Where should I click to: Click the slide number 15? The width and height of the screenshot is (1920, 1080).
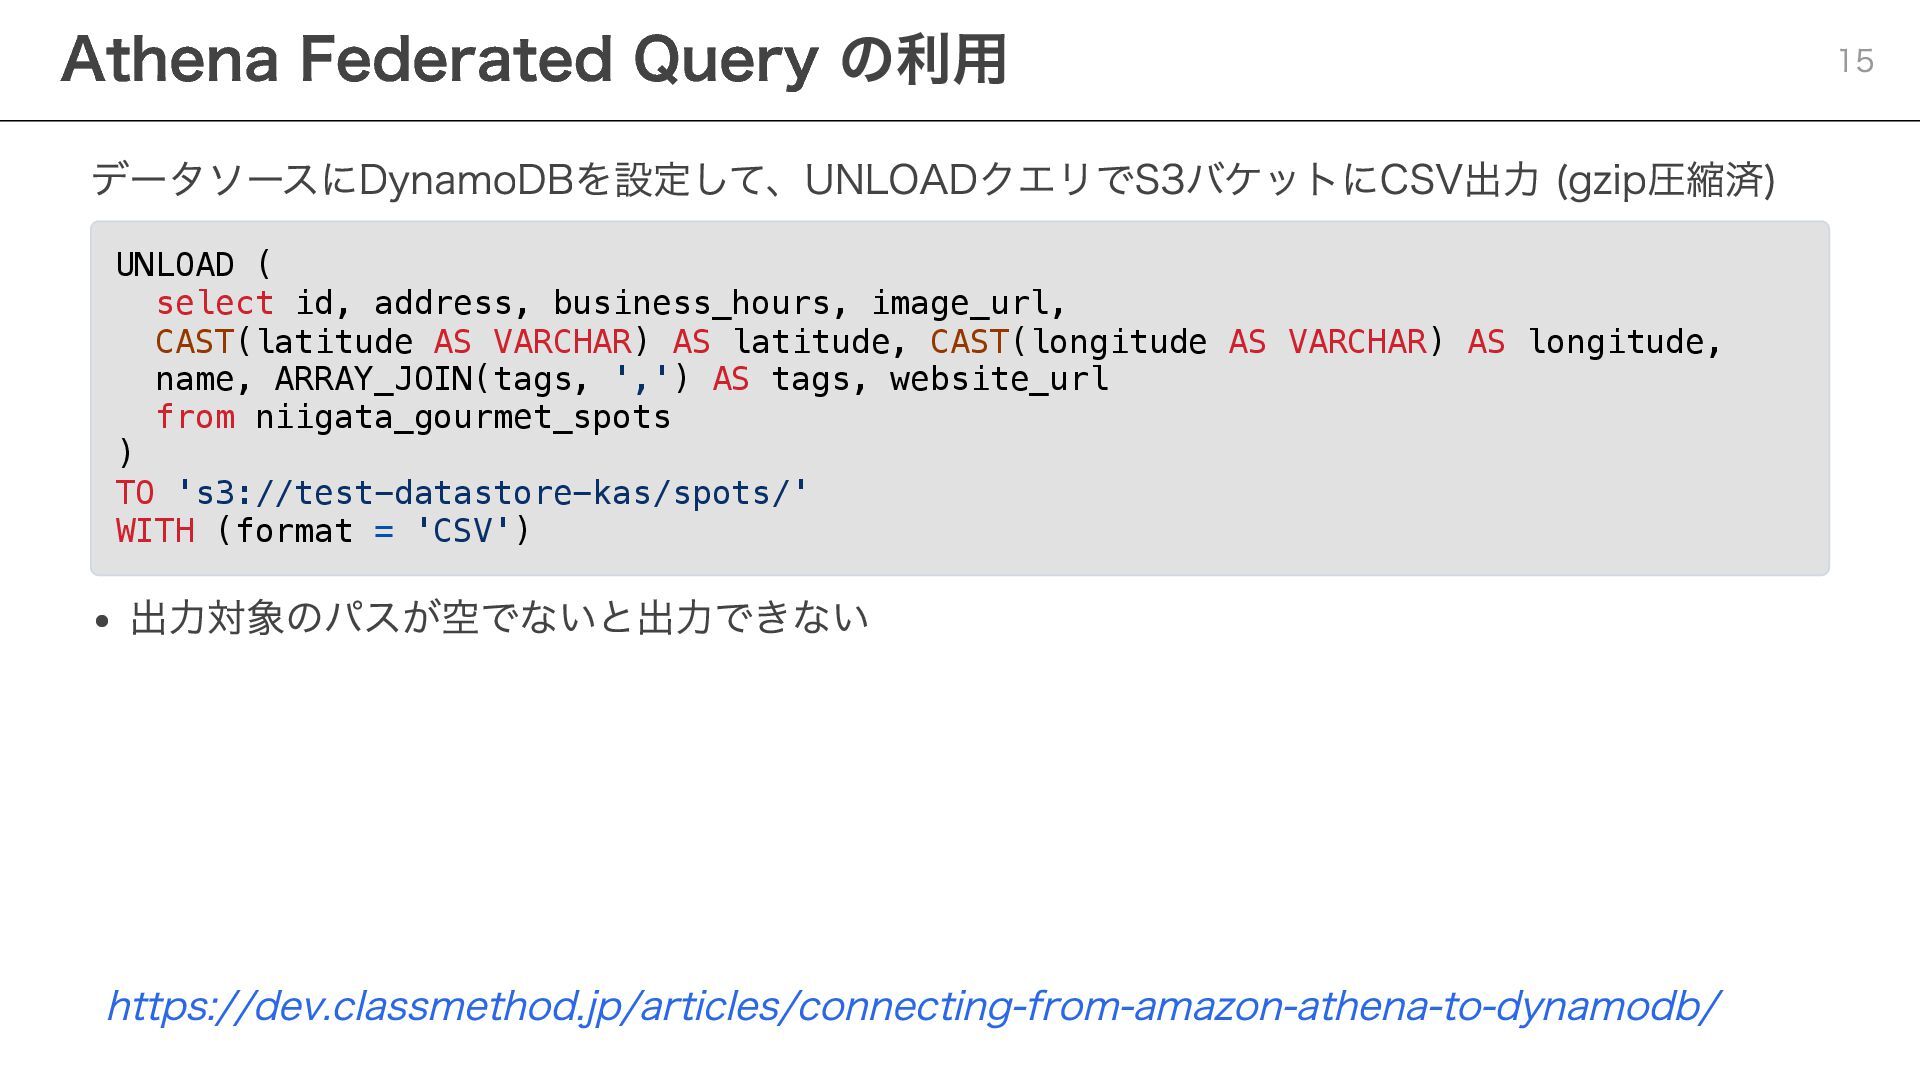pos(1855,61)
